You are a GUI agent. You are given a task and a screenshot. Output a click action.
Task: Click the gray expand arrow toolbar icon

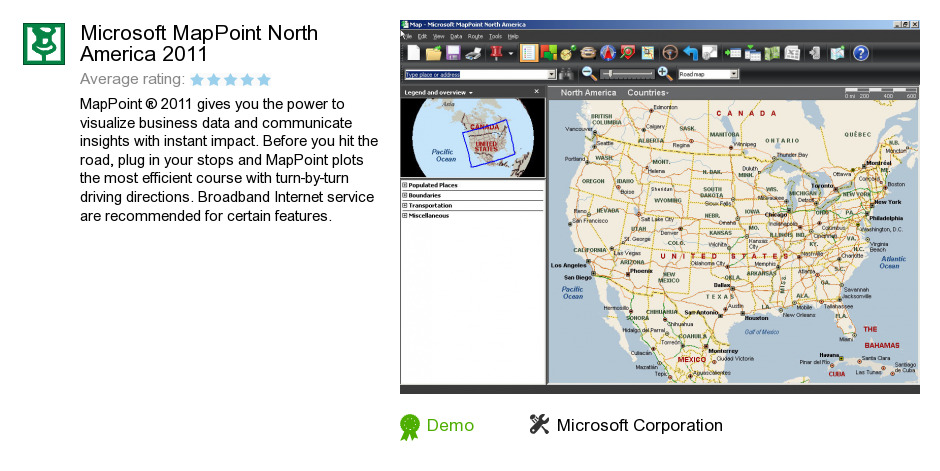710,53
